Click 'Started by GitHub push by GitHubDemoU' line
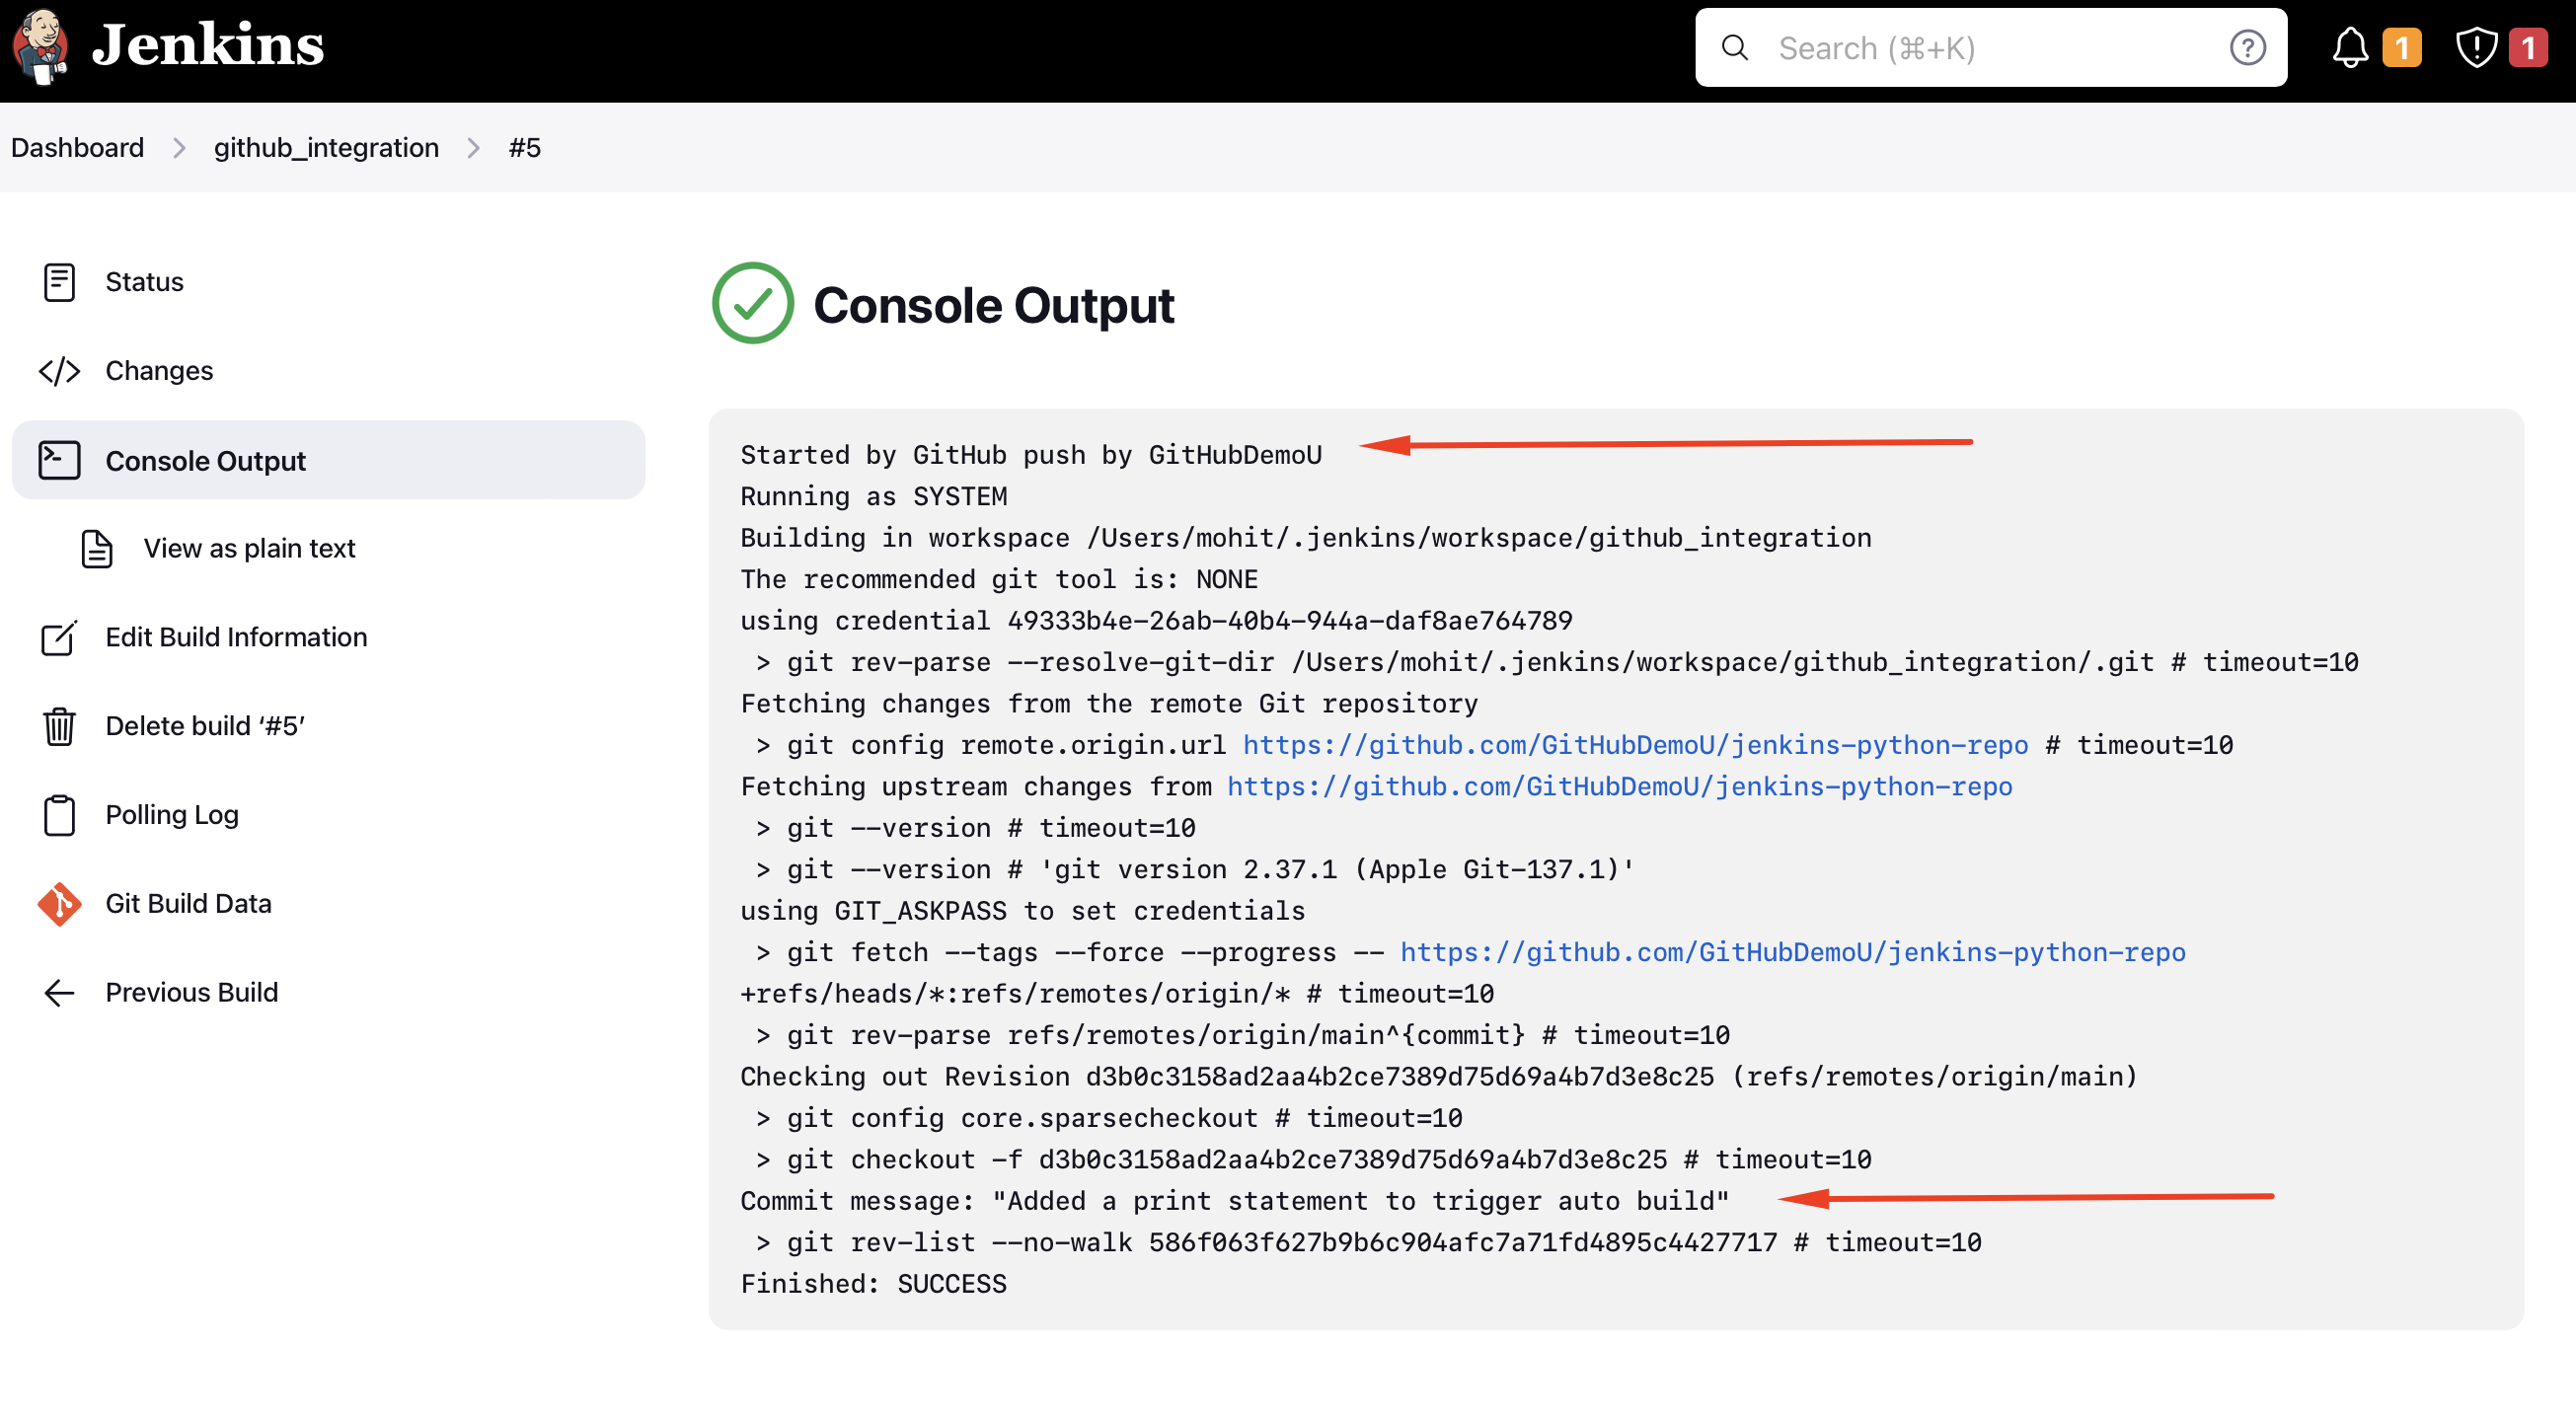 point(1031,455)
